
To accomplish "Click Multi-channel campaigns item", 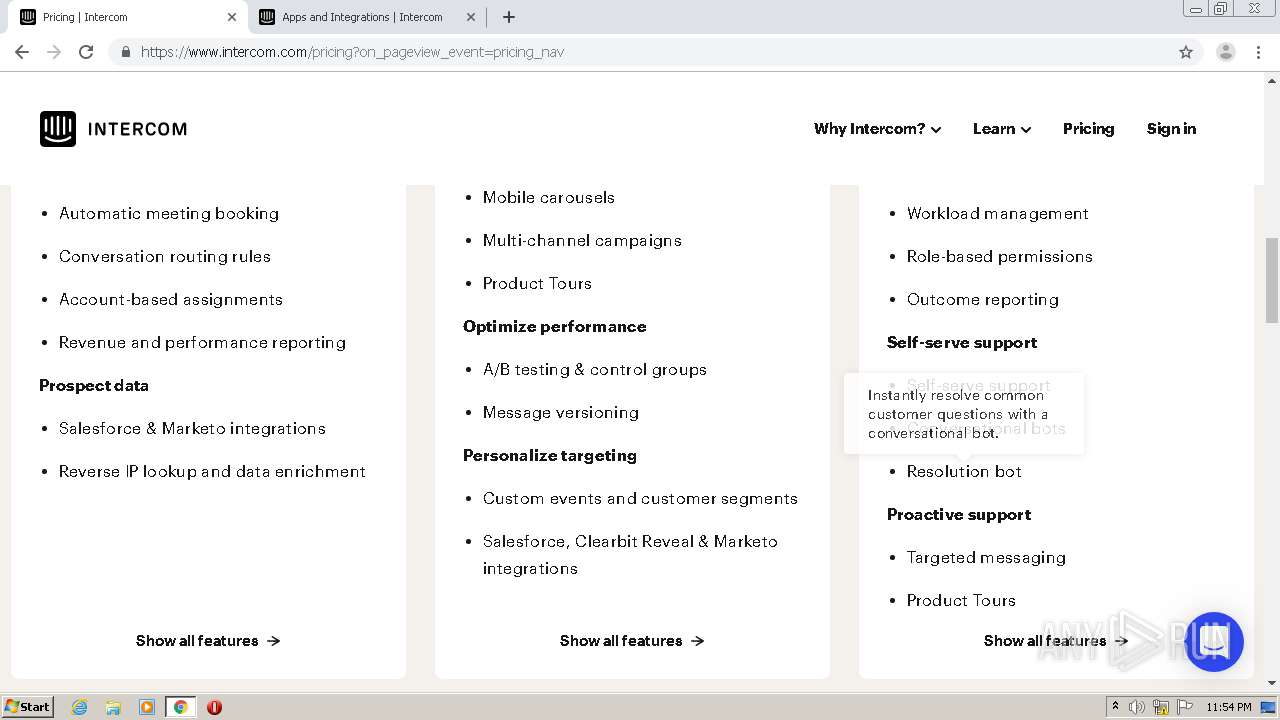I will (x=582, y=240).
